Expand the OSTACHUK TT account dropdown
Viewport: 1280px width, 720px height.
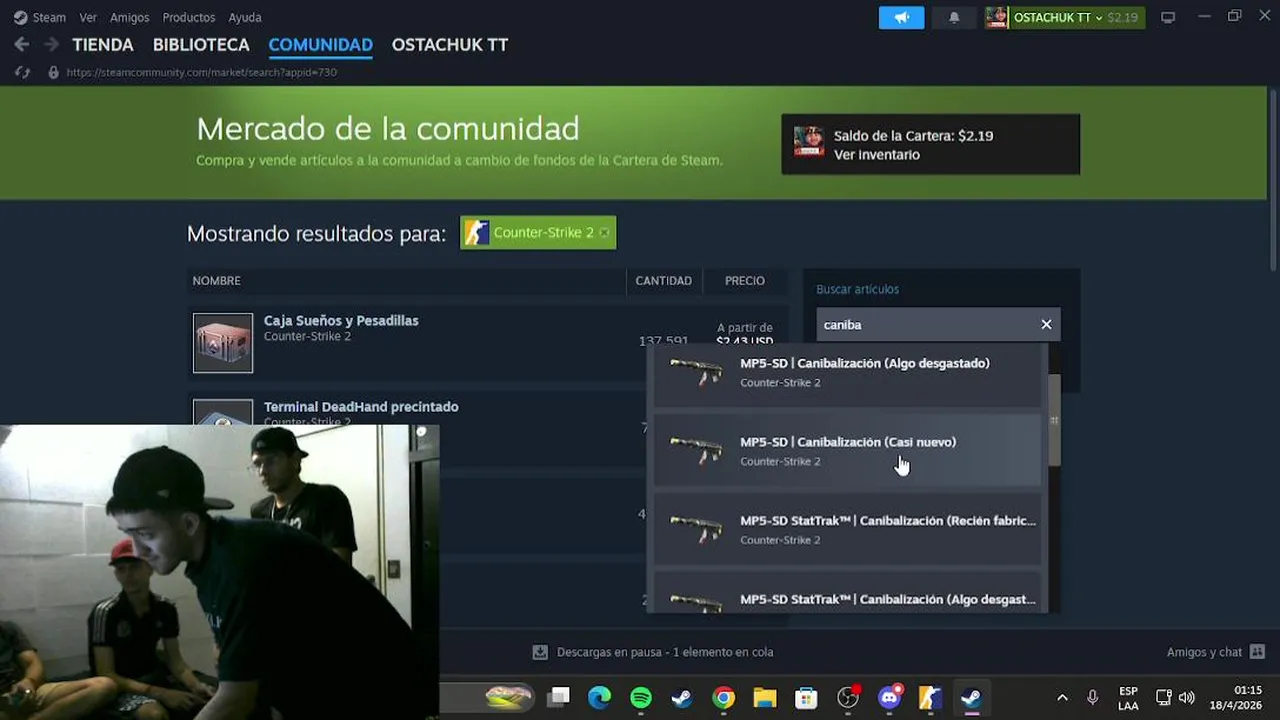click(1058, 17)
